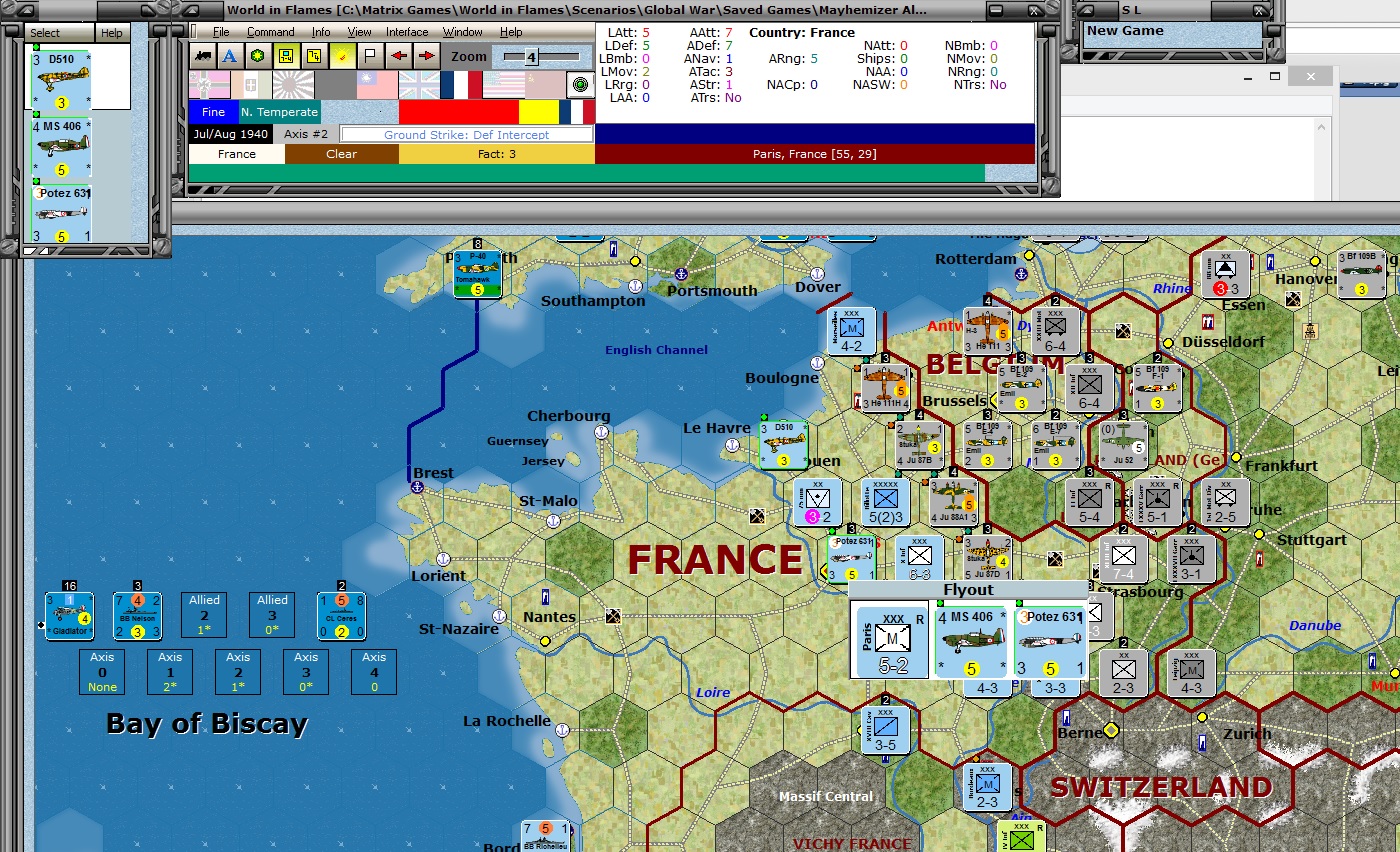Click the Select button in the unit panel
This screenshot has height=852, width=1400.
[x=59, y=32]
